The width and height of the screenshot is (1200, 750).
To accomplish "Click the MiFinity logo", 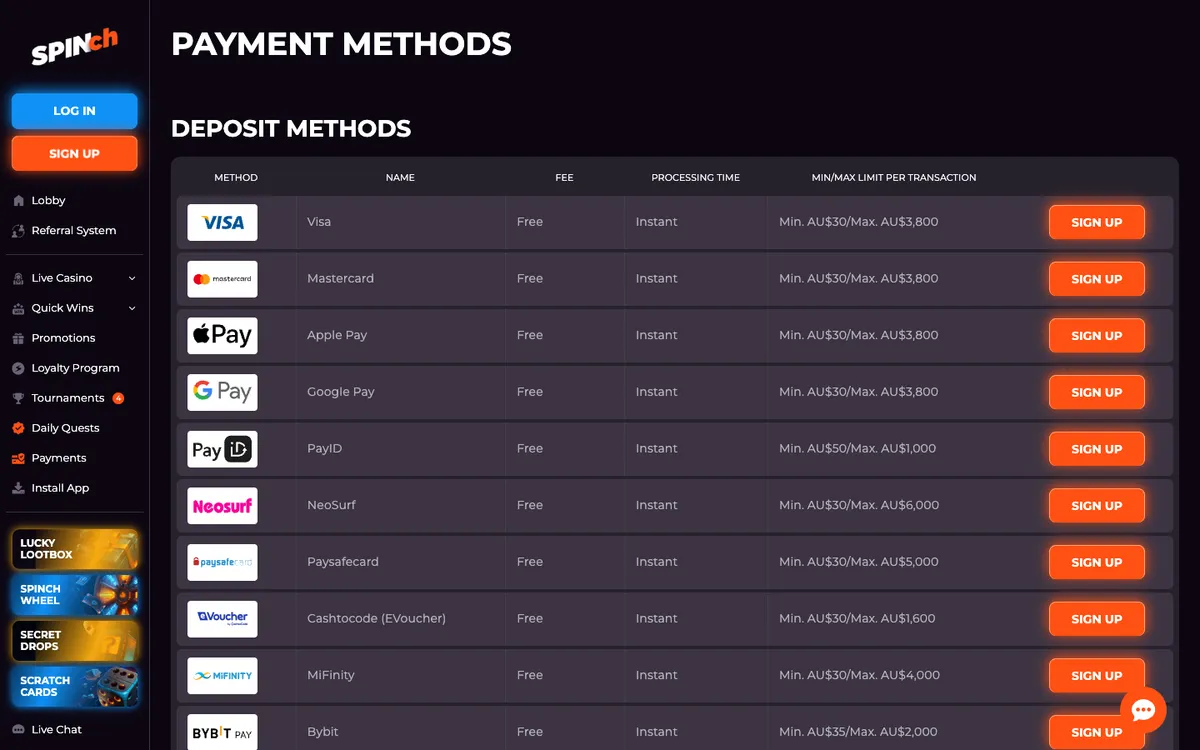I will (222, 675).
